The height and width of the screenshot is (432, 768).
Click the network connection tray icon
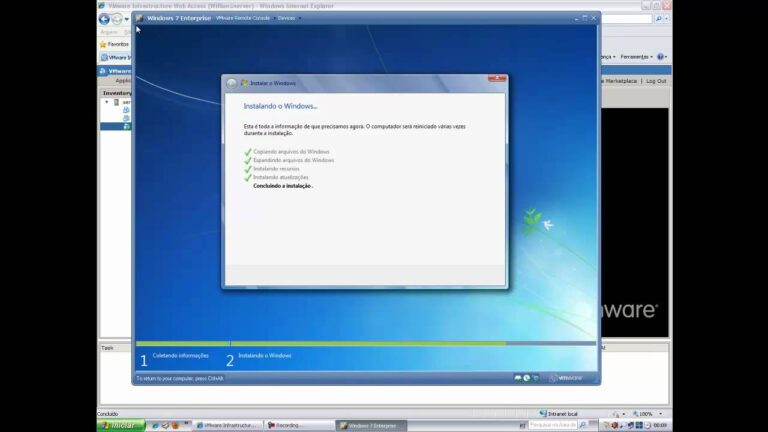(x=630, y=426)
